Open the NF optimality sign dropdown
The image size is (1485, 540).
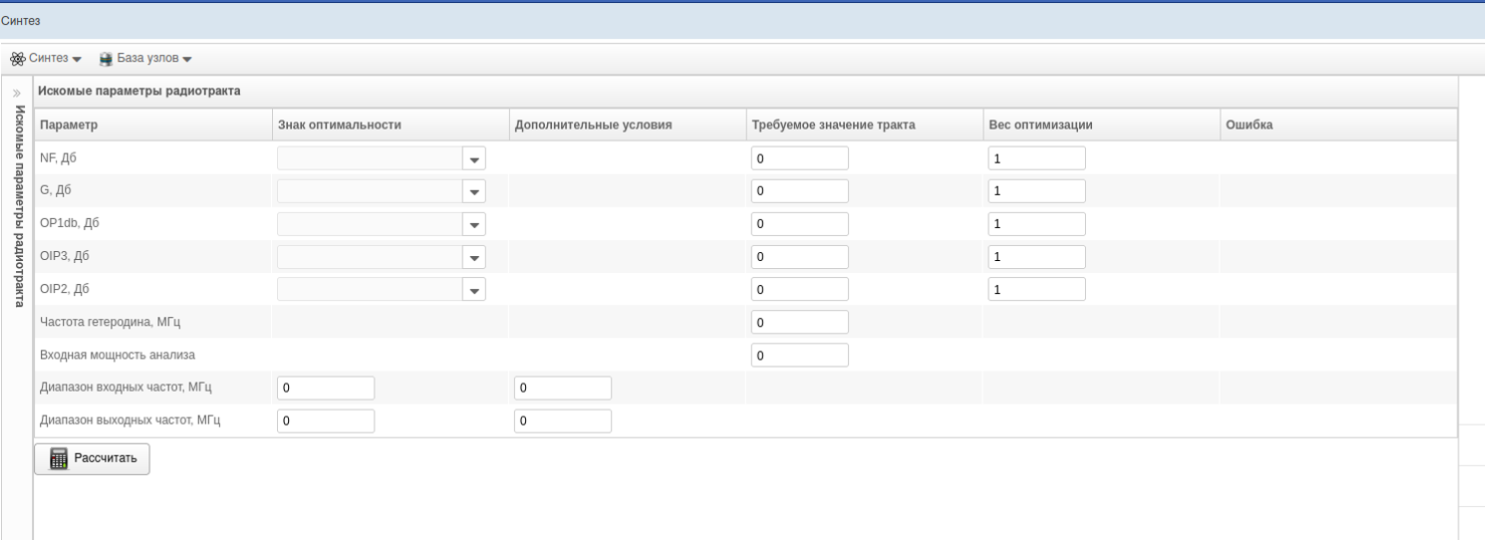[x=474, y=159]
